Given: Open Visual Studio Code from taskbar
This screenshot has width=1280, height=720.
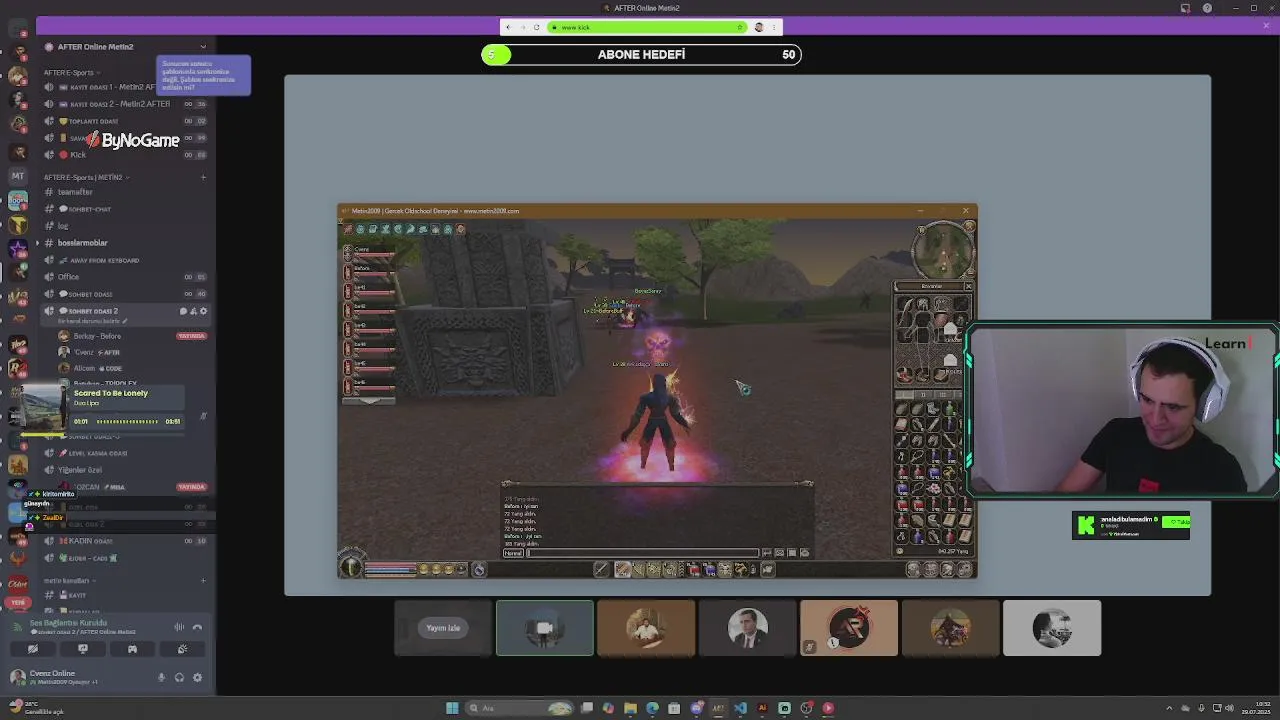Looking at the screenshot, I should point(740,708).
